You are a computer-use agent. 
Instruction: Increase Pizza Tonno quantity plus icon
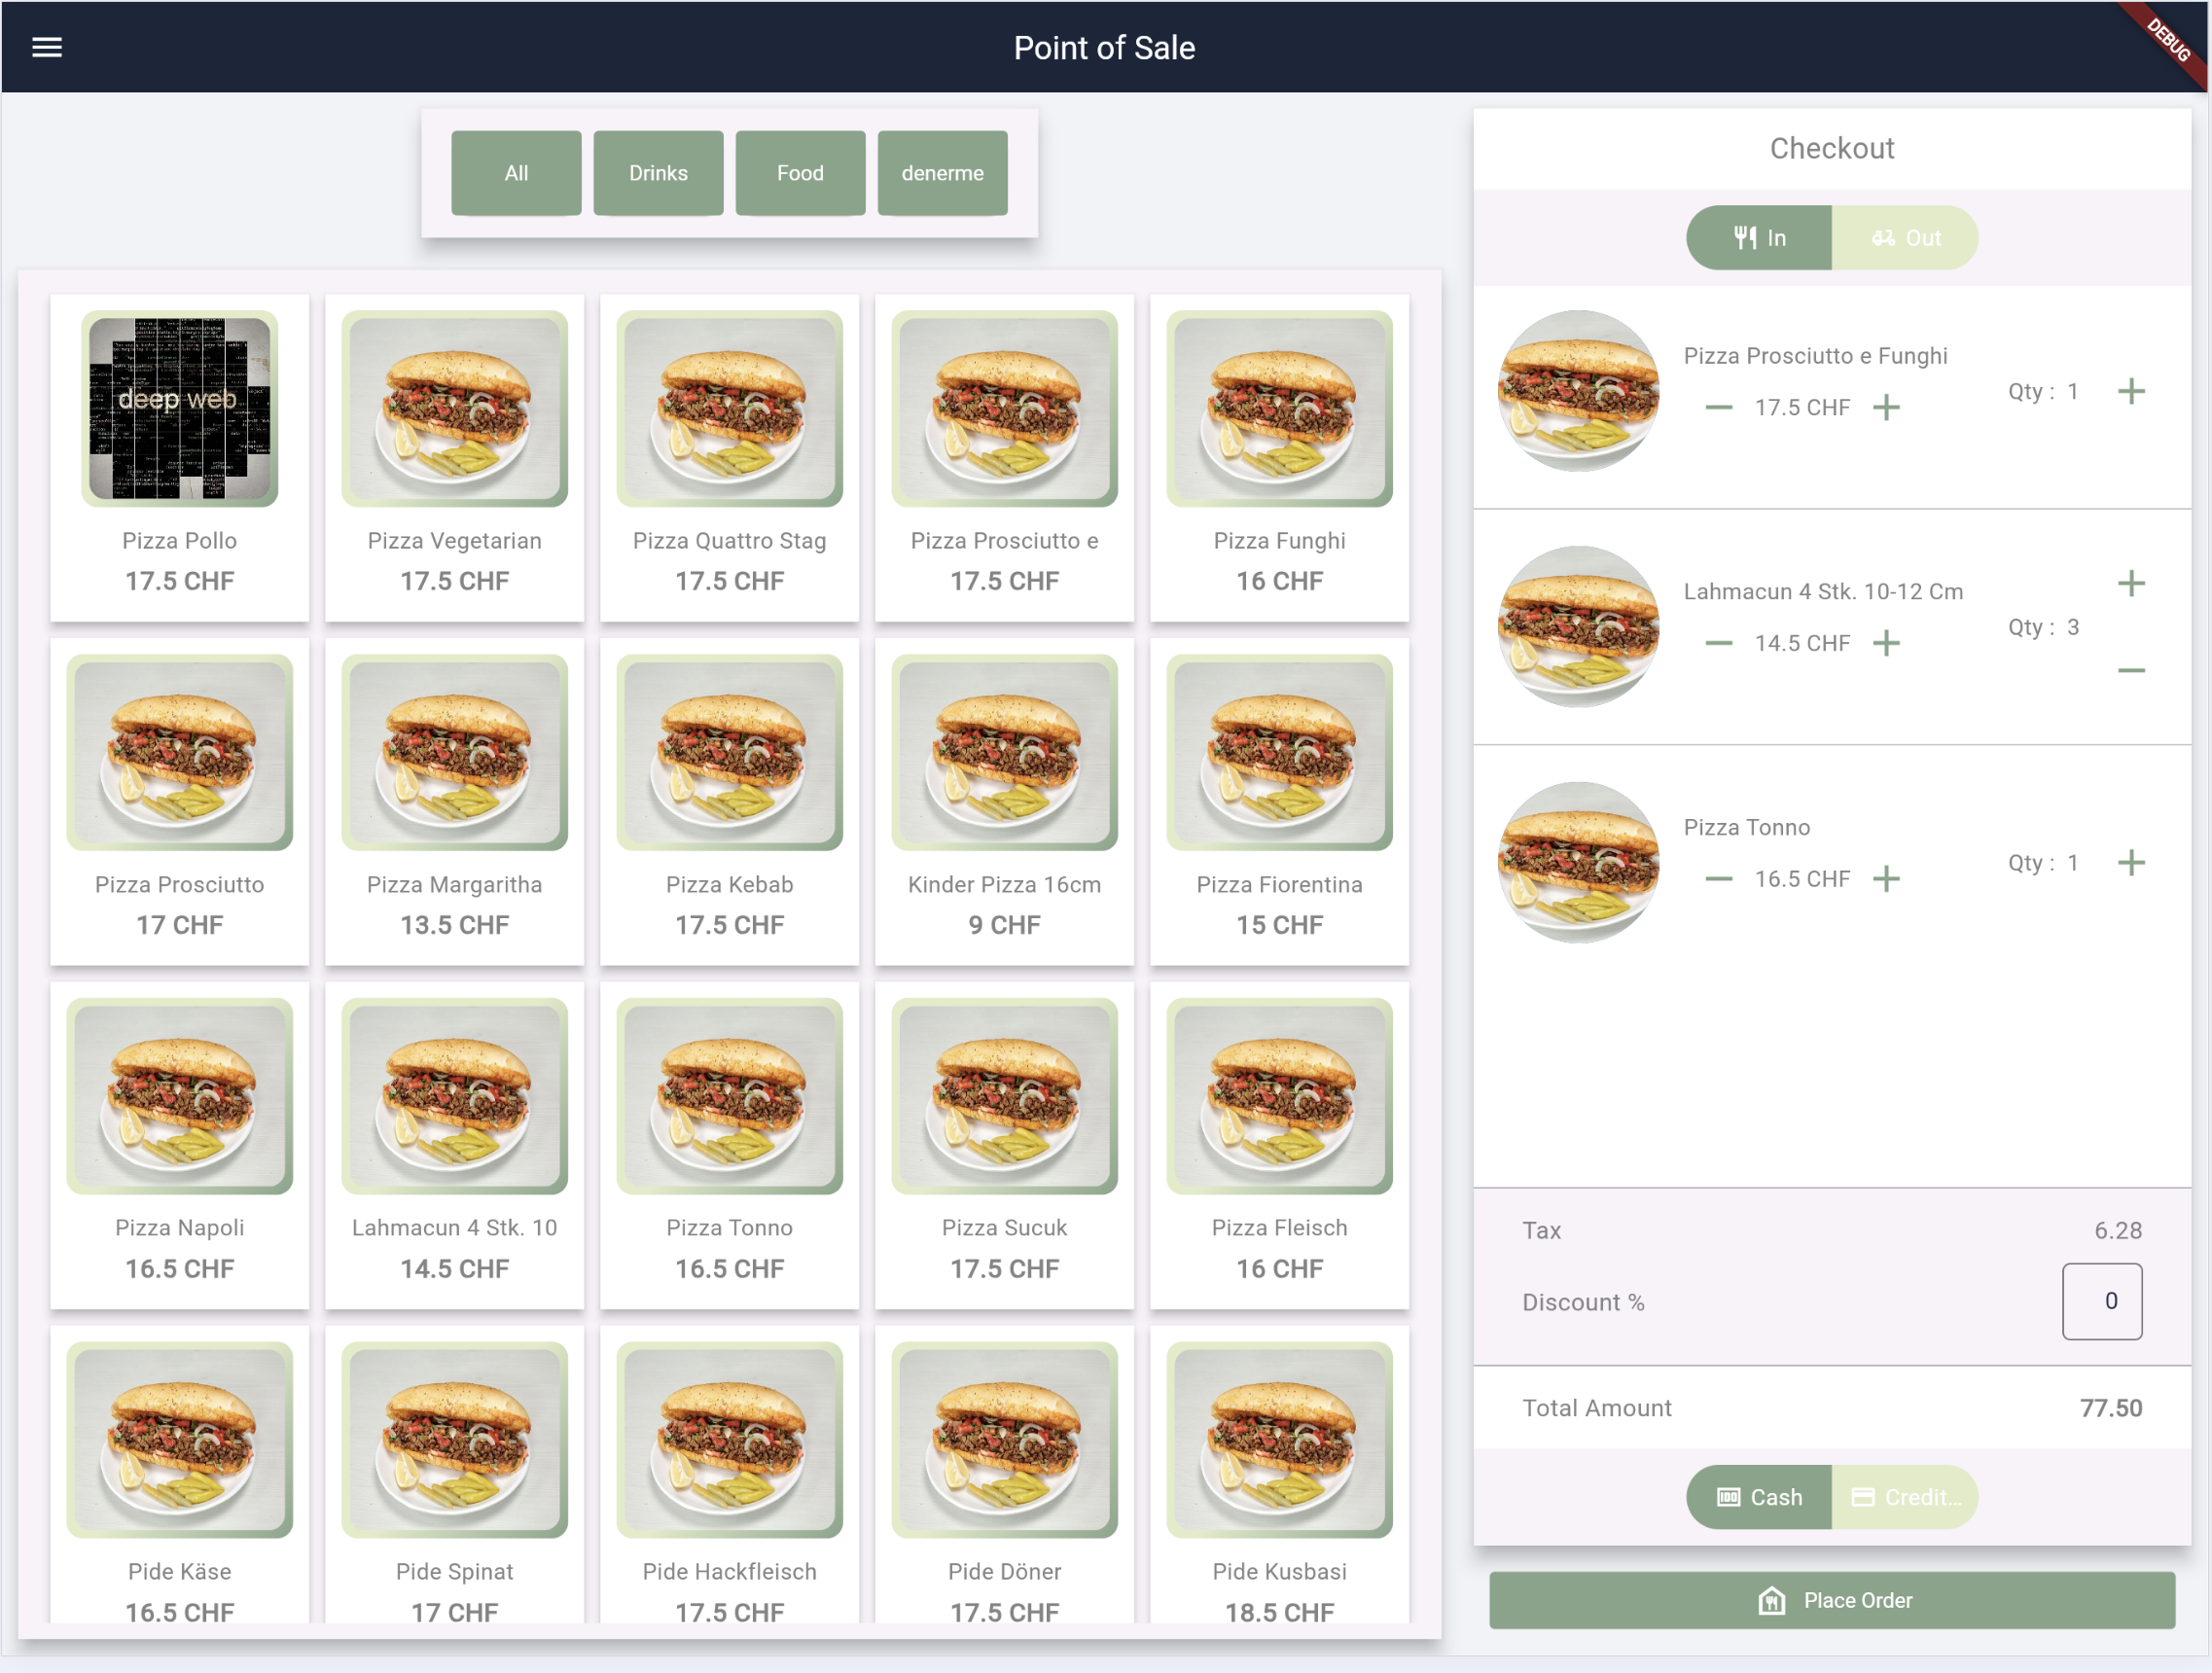(x=2130, y=862)
